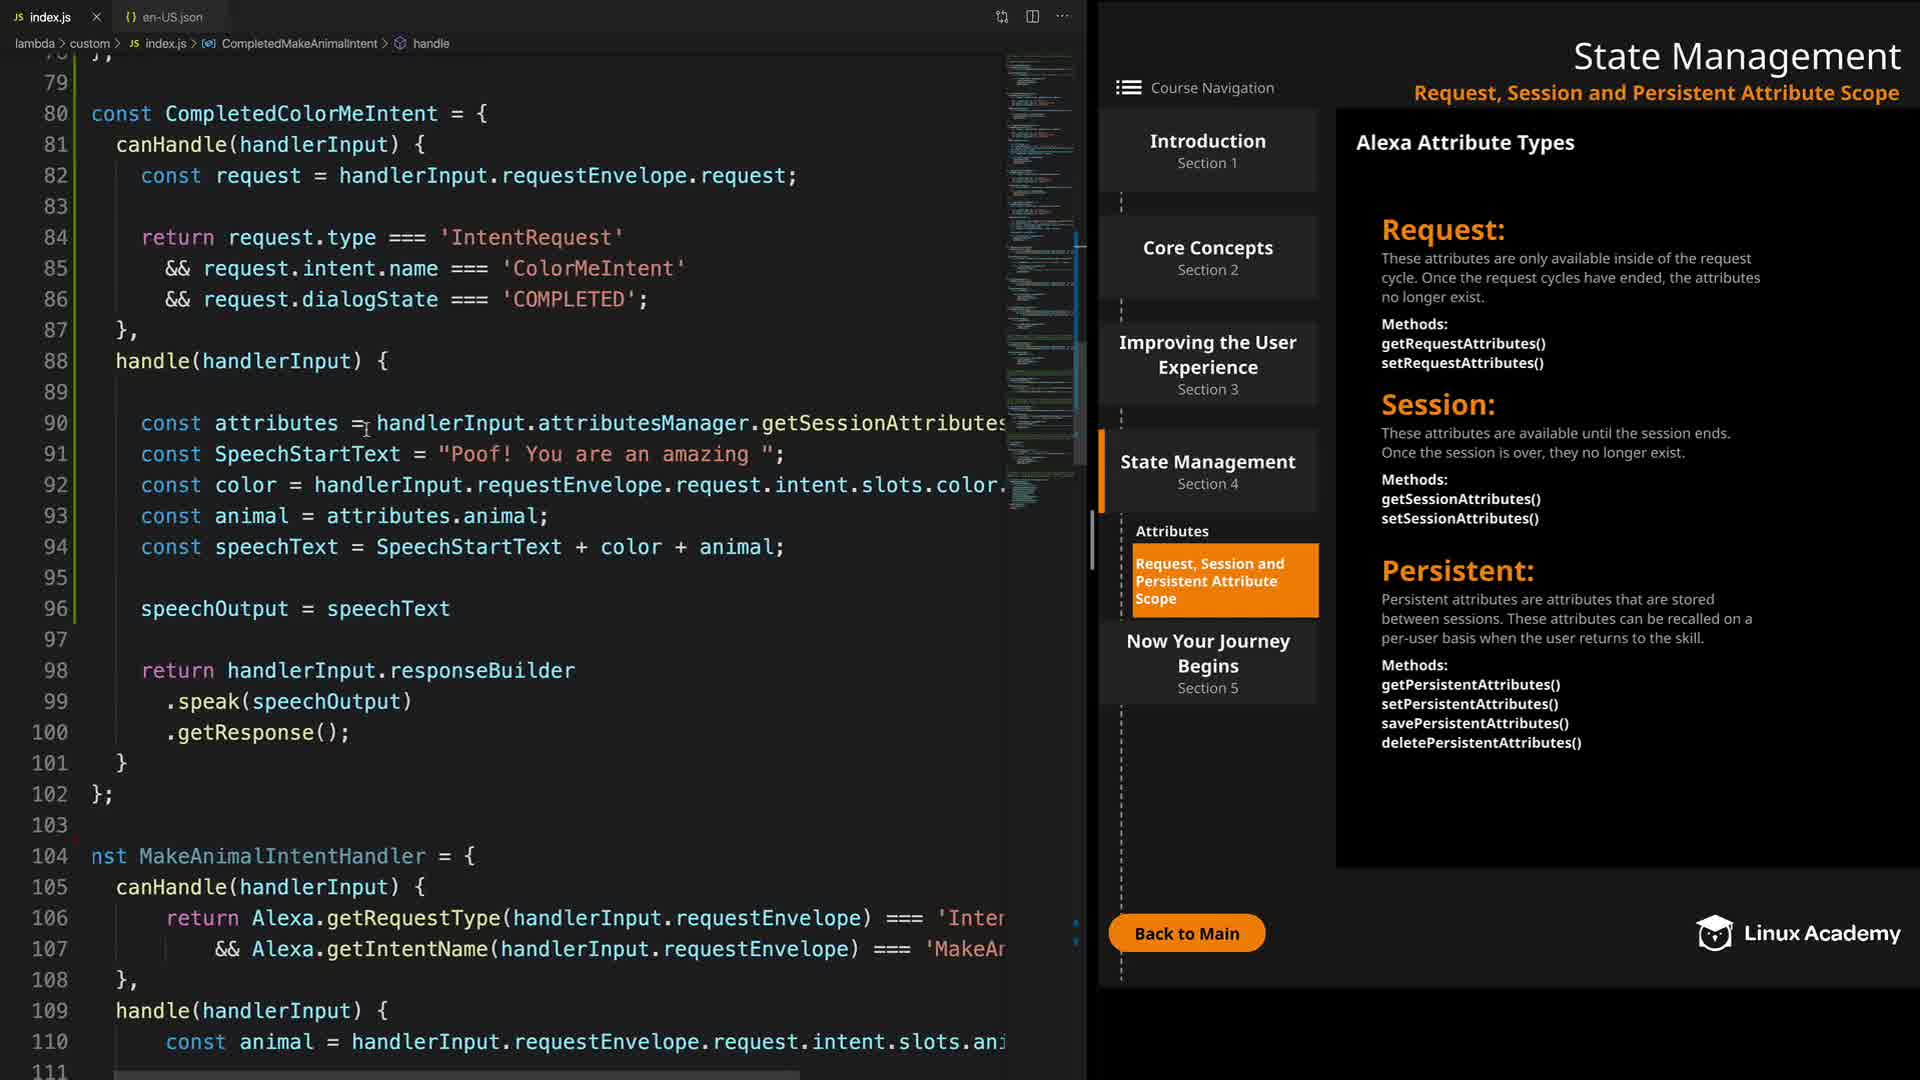
Task: Click the horizontal scrollbar at editor bottom
Action: click(x=456, y=1075)
